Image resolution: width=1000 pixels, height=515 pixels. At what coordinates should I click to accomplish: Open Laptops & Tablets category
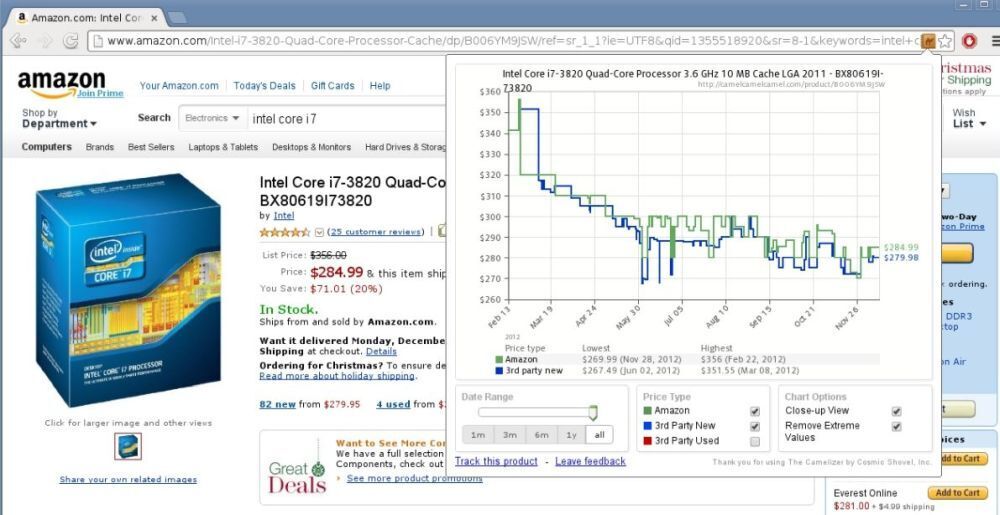(223, 147)
